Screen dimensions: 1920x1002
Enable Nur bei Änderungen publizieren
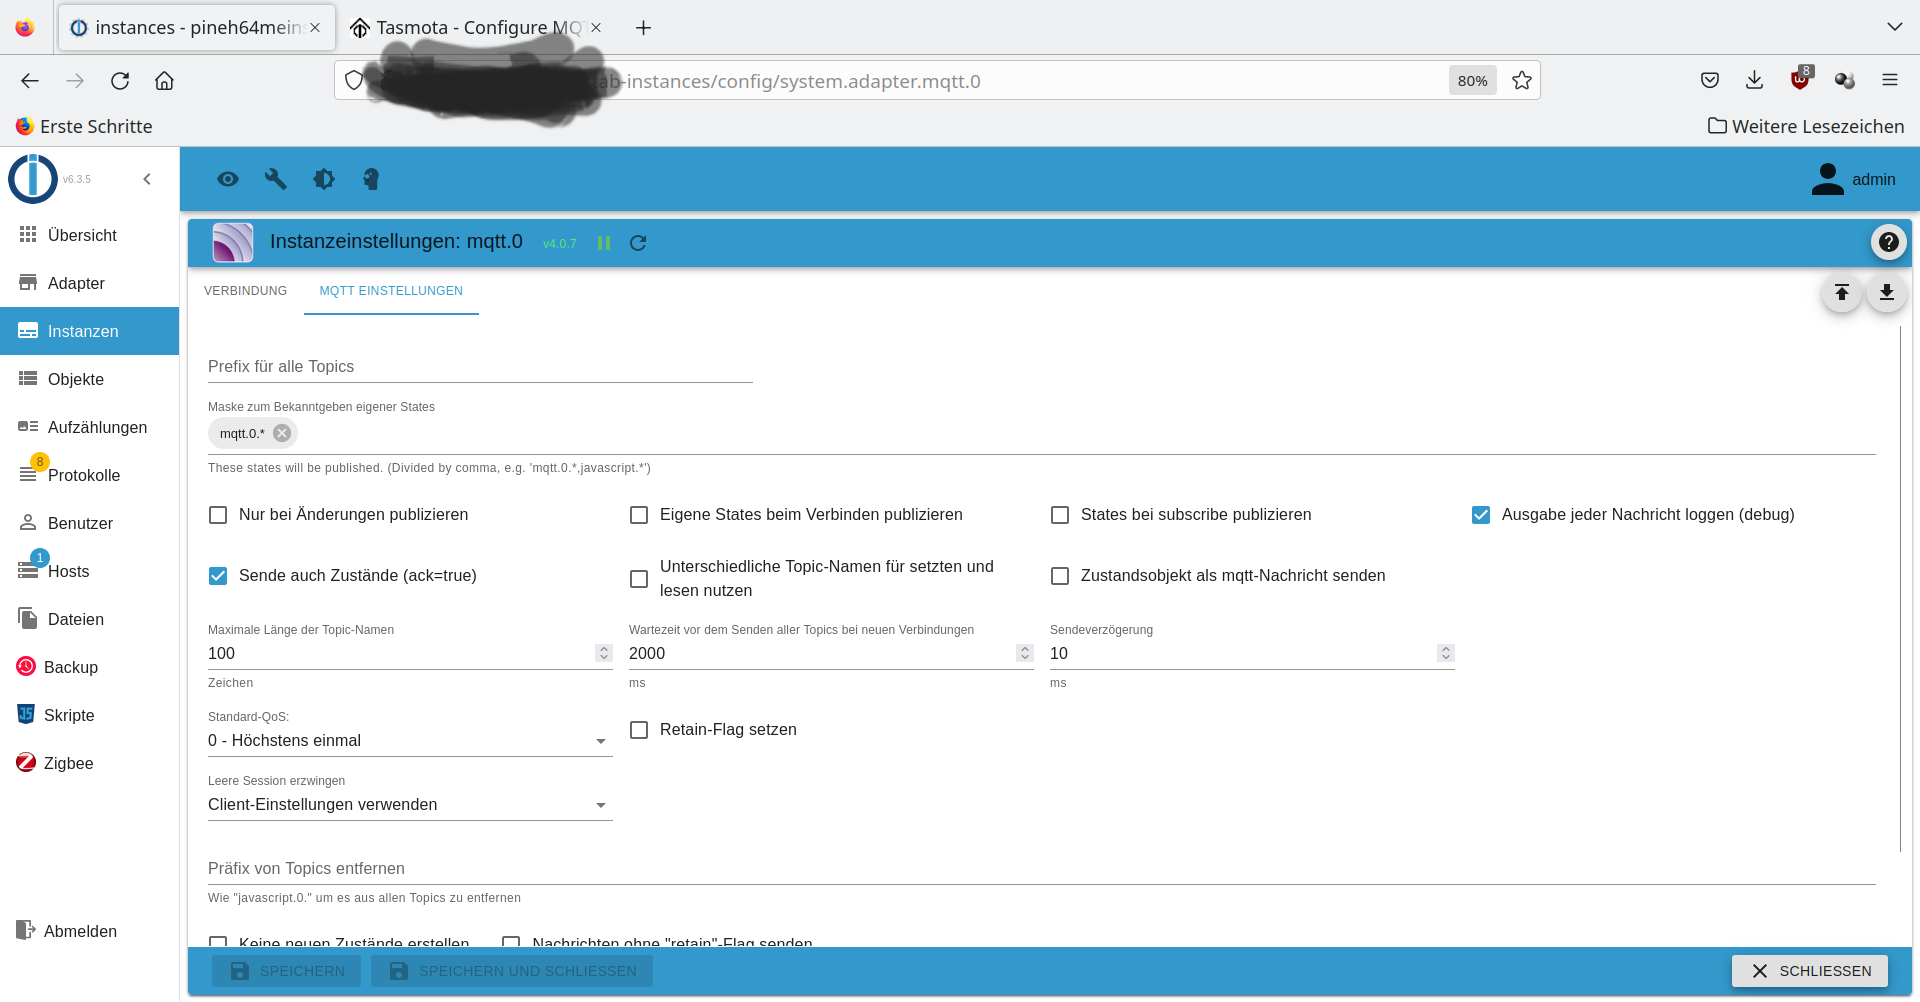(218, 515)
